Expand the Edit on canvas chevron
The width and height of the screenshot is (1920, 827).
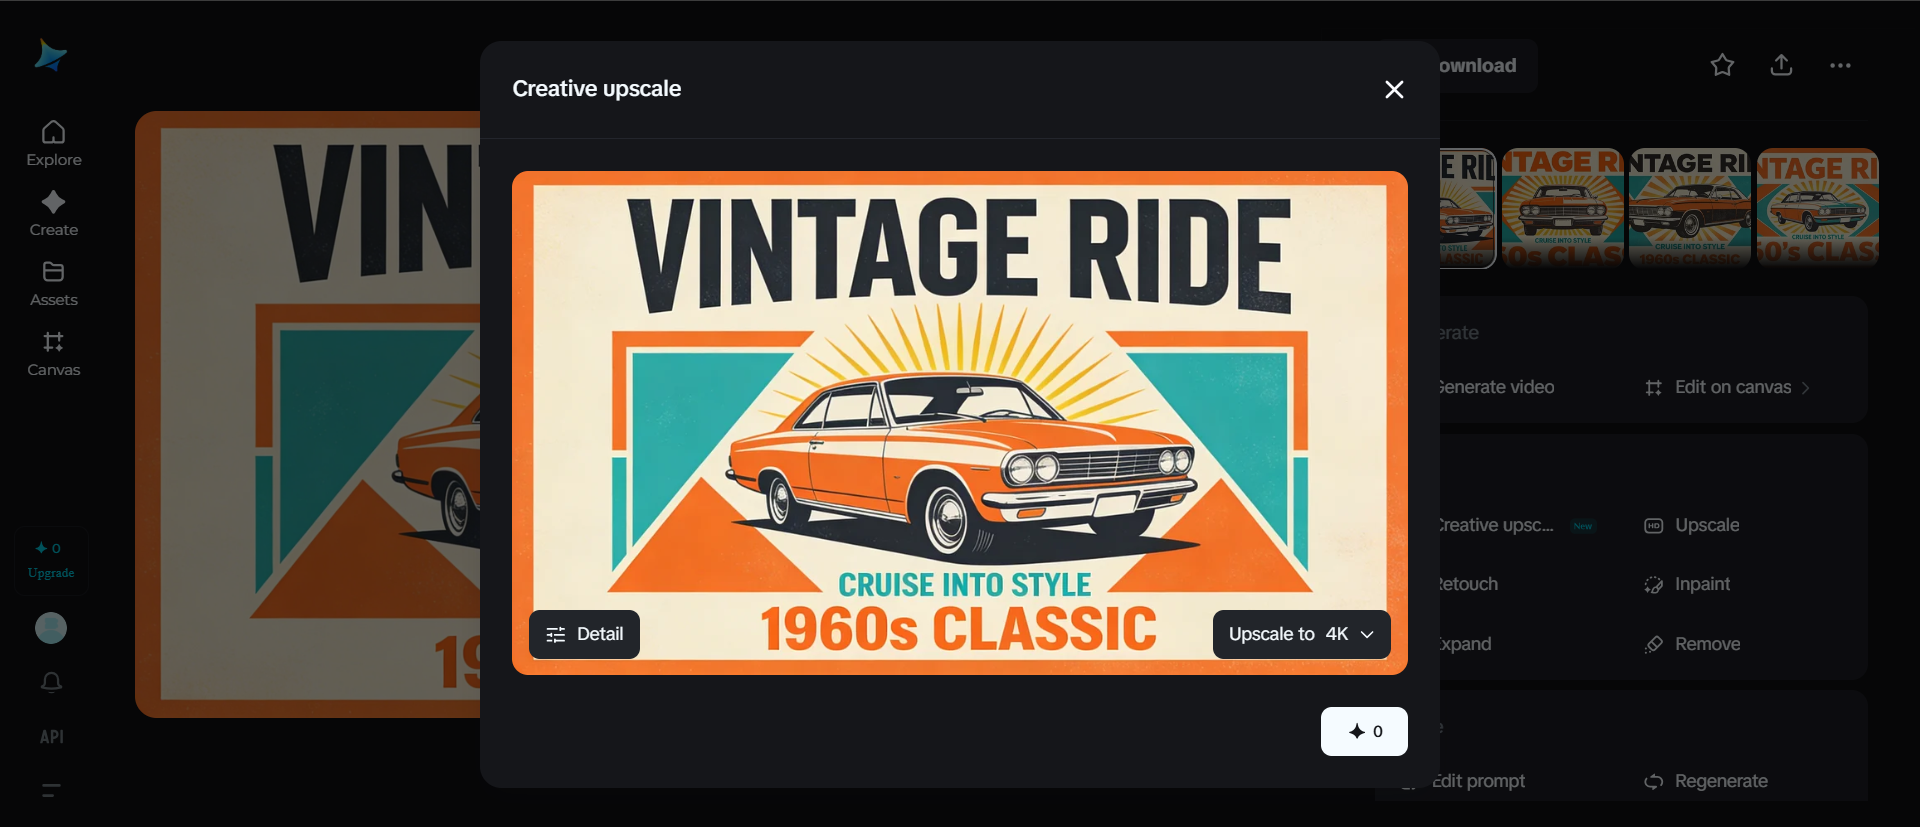1806,388
